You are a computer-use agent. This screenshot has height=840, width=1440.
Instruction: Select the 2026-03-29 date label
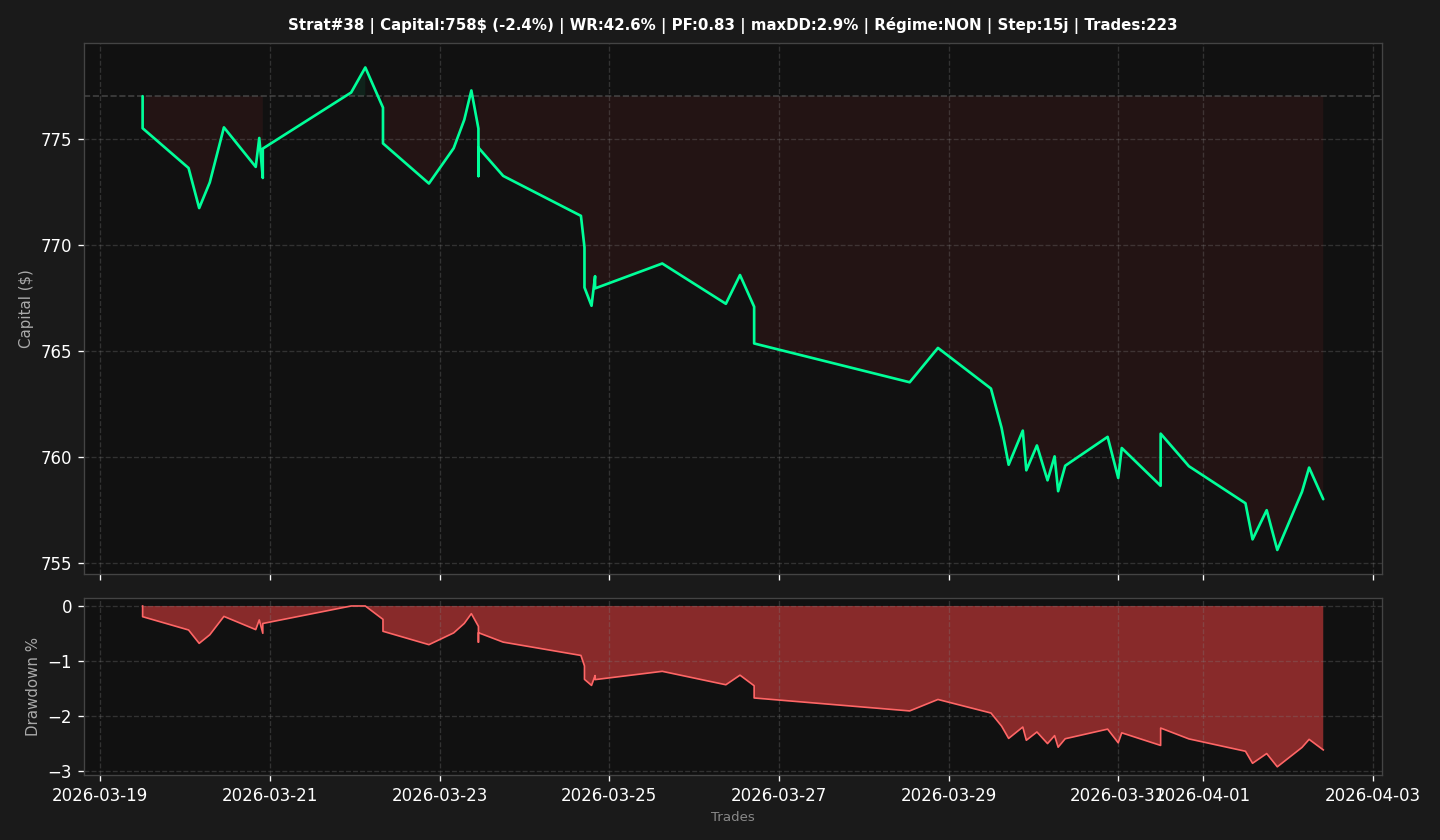(949, 795)
